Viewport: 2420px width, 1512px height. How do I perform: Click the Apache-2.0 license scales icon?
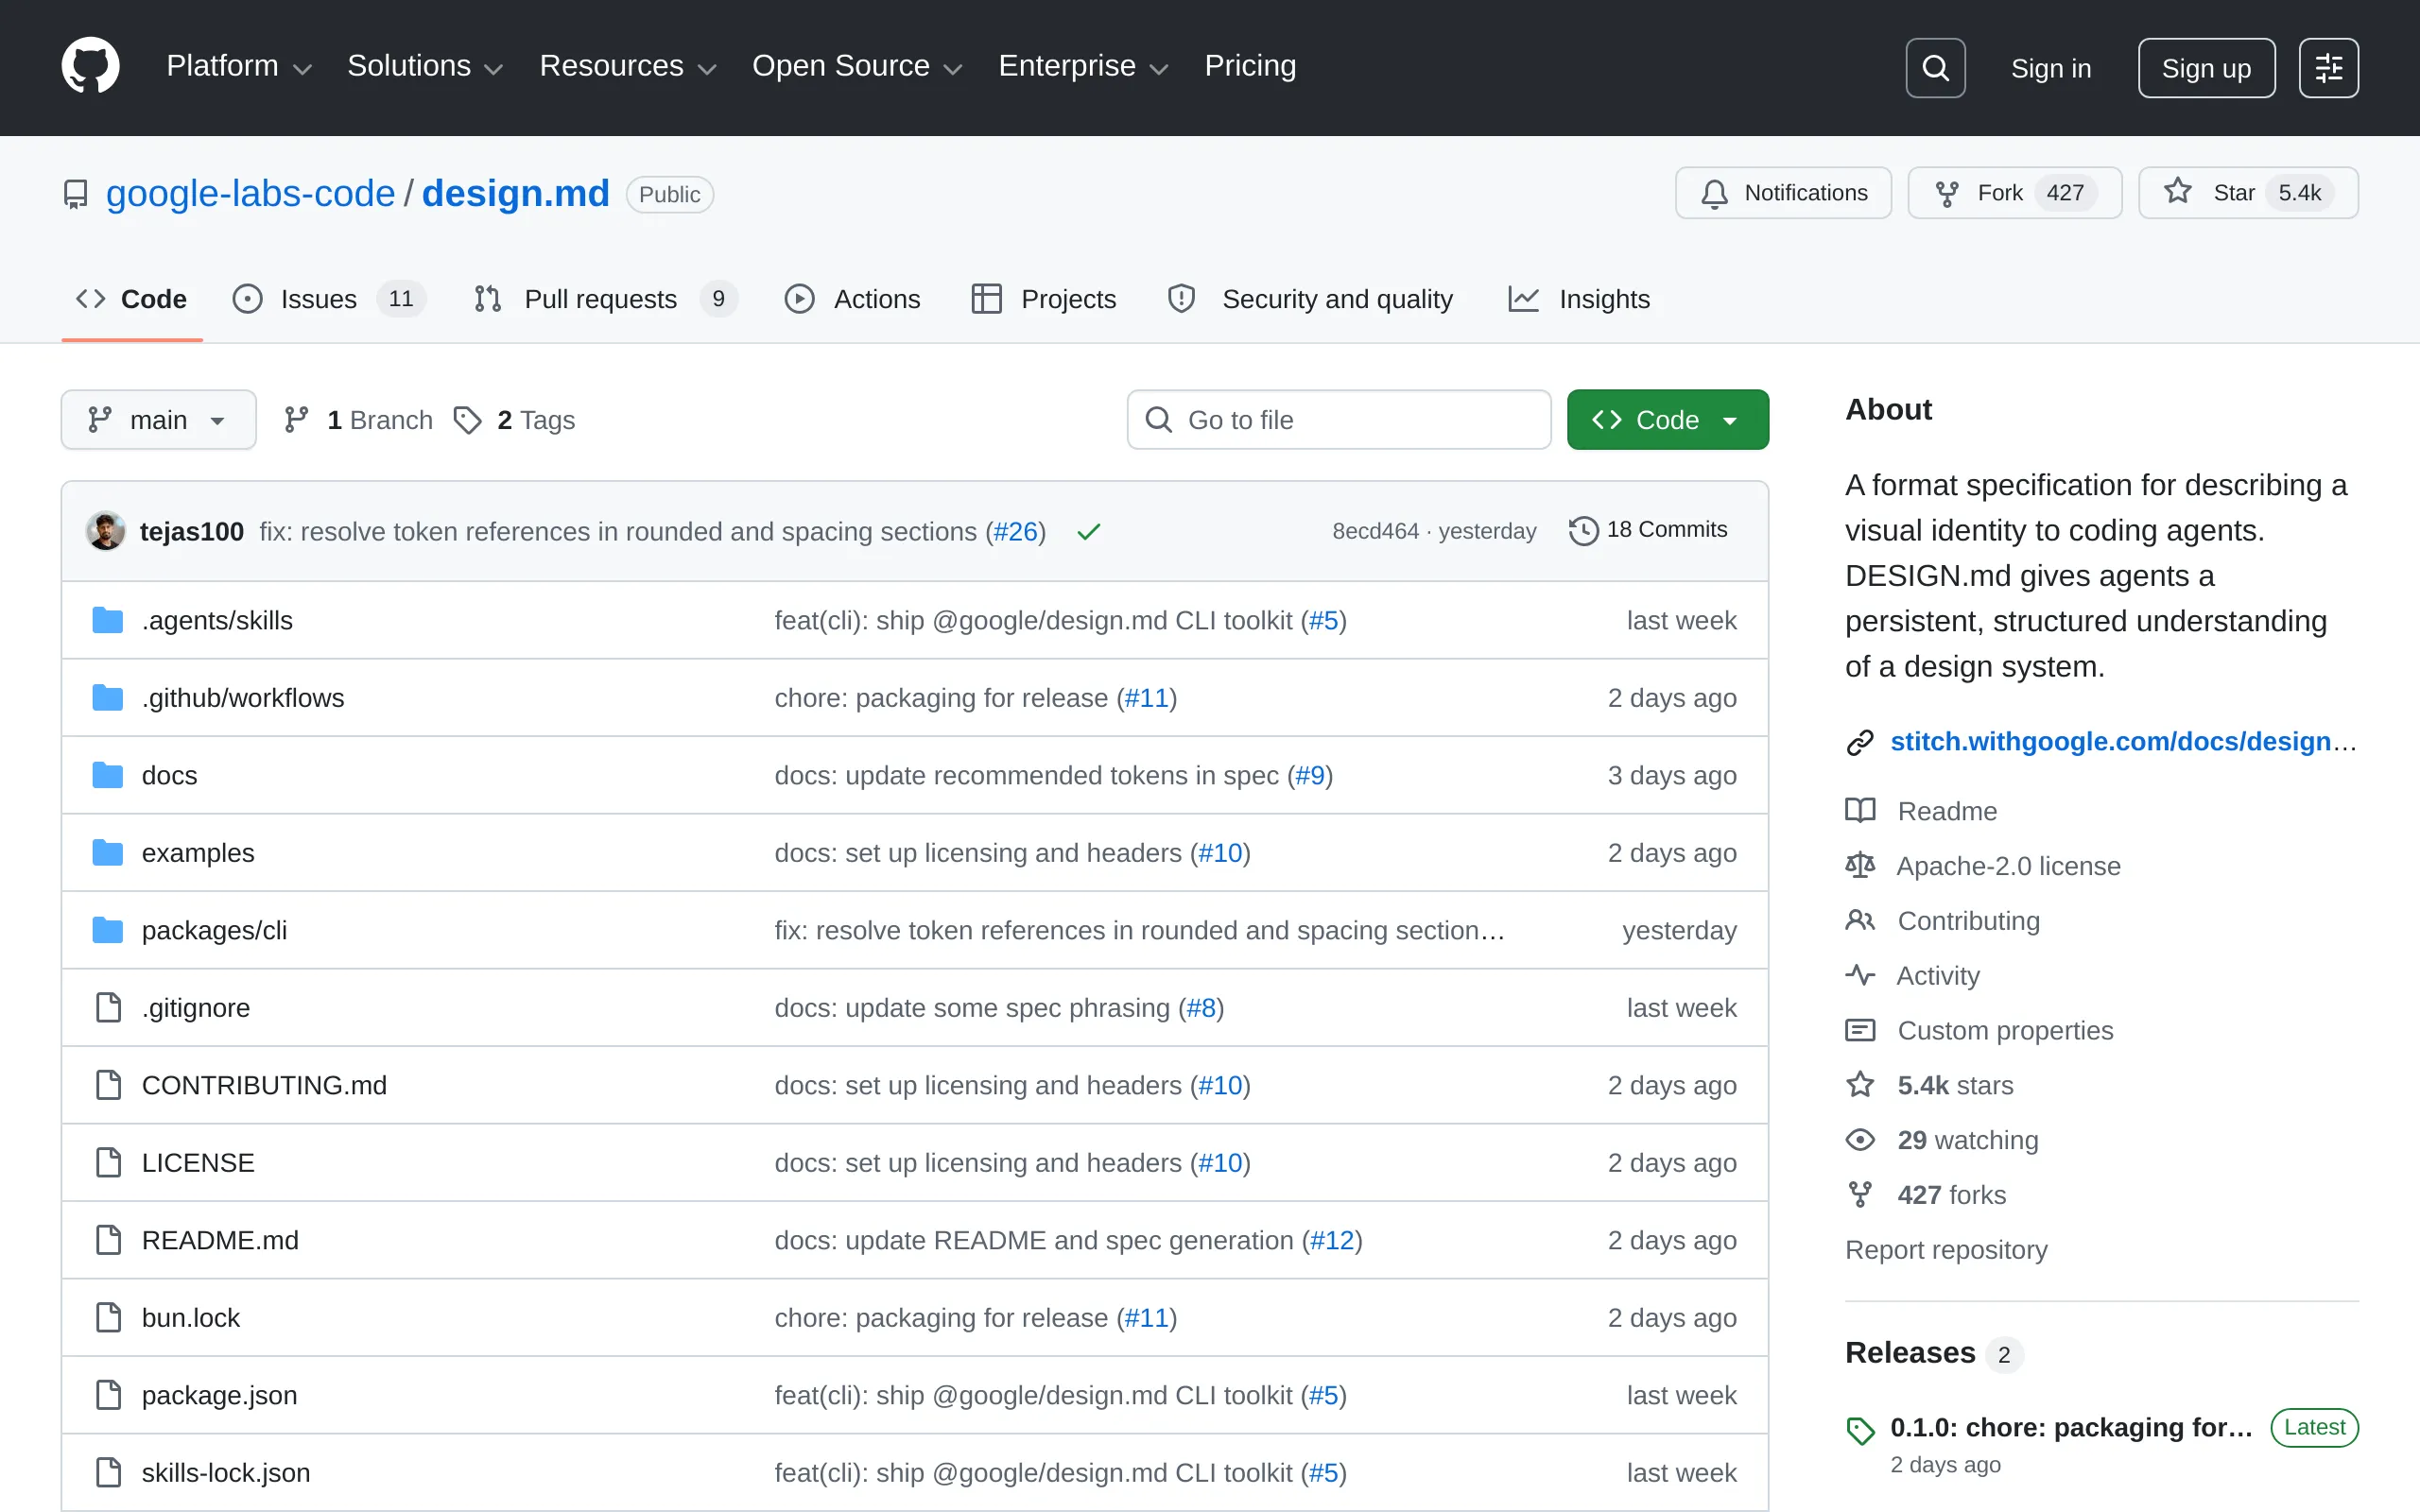click(1860, 865)
